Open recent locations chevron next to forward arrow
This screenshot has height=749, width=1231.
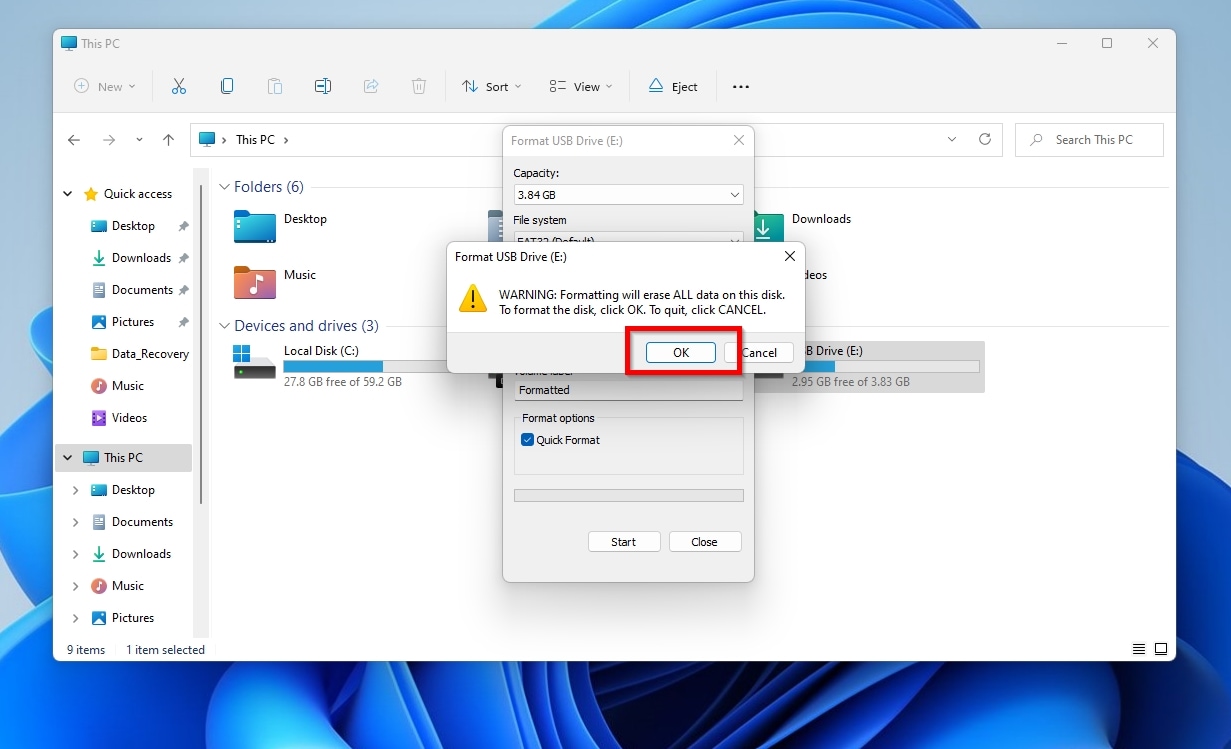[139, 140]
